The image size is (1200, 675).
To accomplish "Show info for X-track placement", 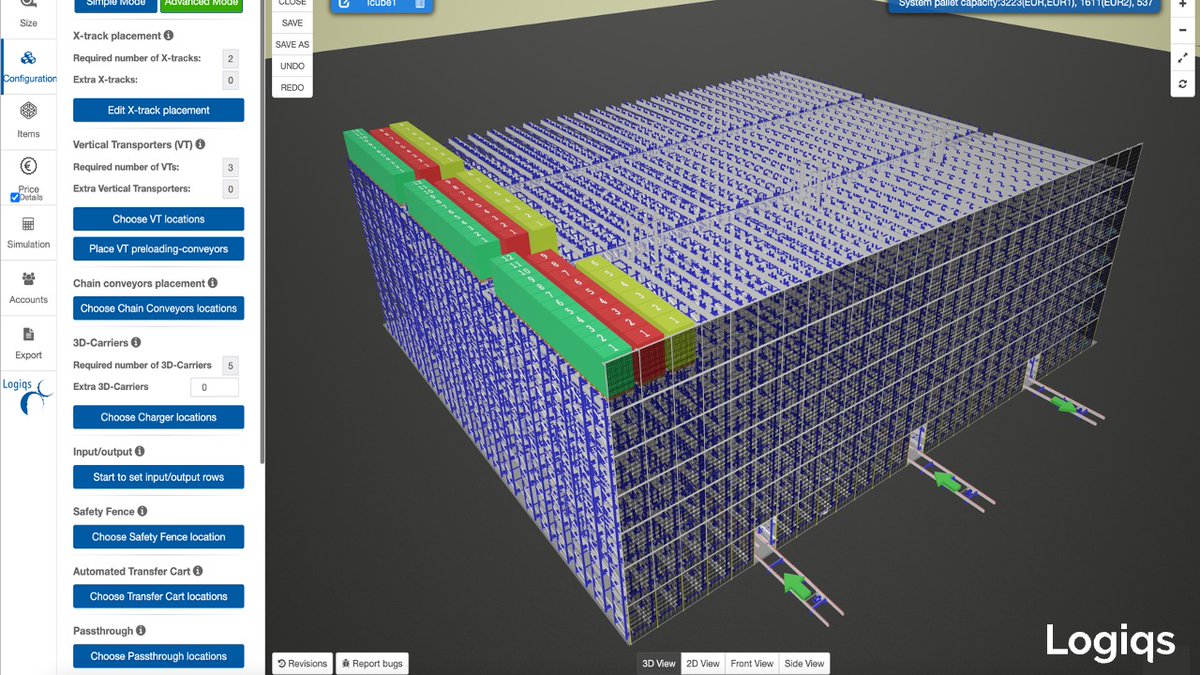I will pyautogui.click(x=169, y=35).
